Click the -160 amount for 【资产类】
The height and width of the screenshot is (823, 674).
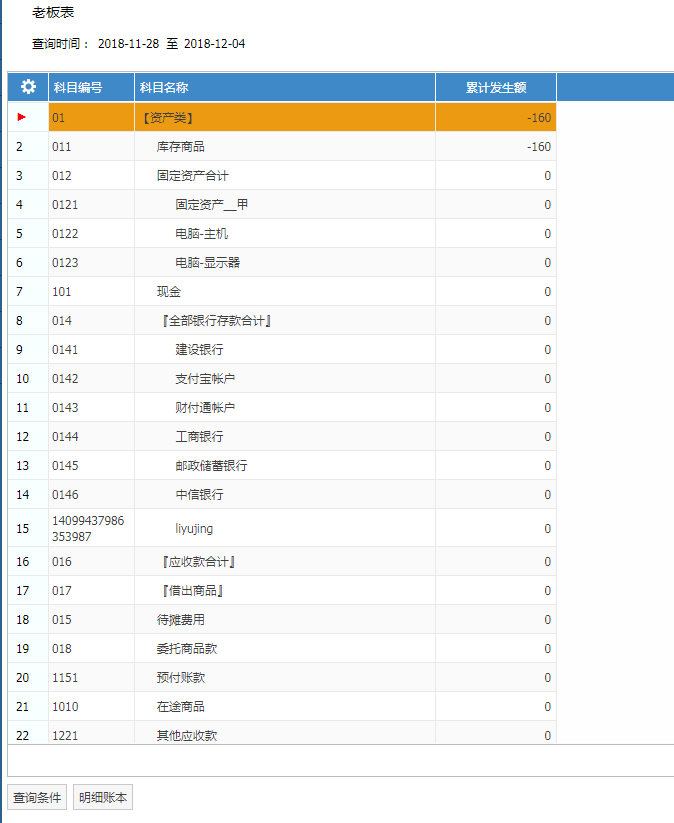(539, 118)
